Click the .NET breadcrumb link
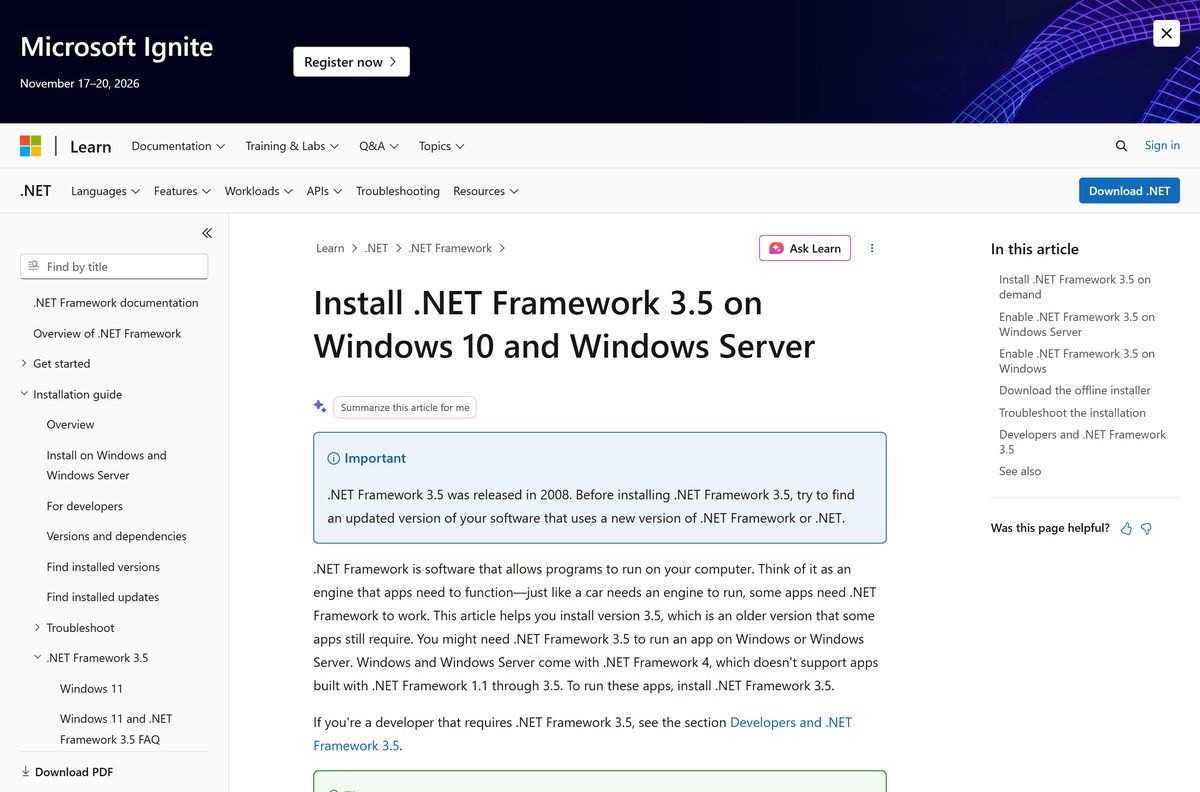The width and height of the screenshot is (1200, 792). click(376, 248)
